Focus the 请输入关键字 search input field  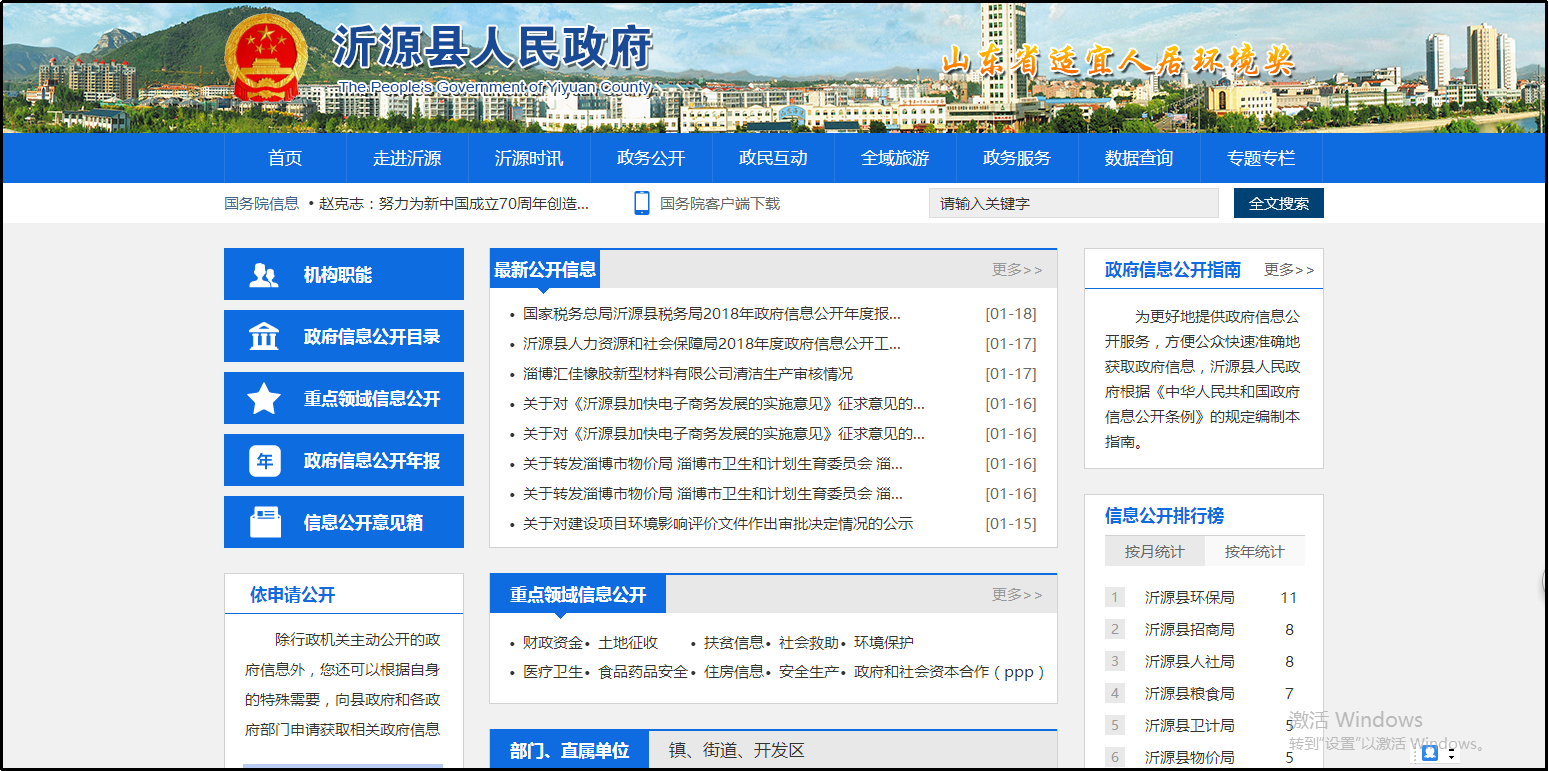coord(1073,203)
